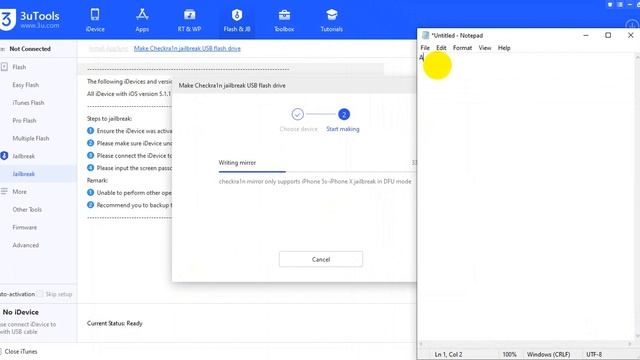This screenshot has width=640, height=360.
Task: Click the 100% zoom status in Notepad
Action: tap(509, 354)
